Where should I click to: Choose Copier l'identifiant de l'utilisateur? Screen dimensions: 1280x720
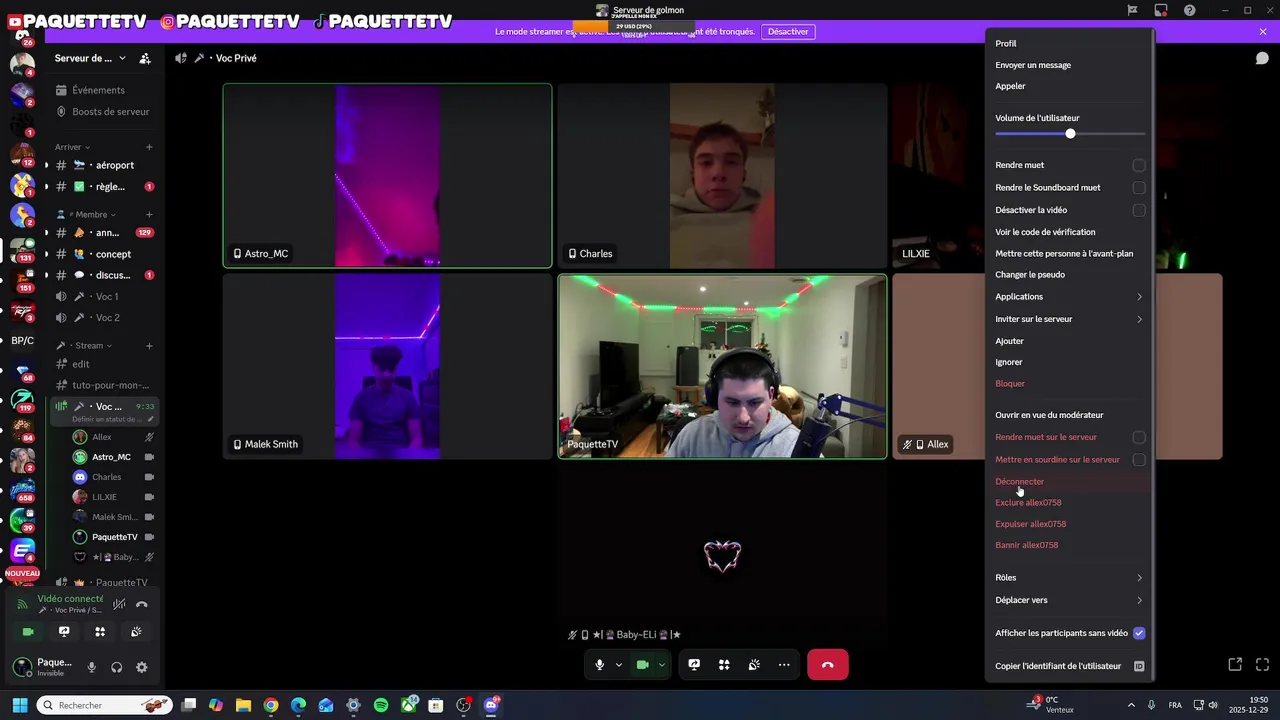(x=1069, y=666)
